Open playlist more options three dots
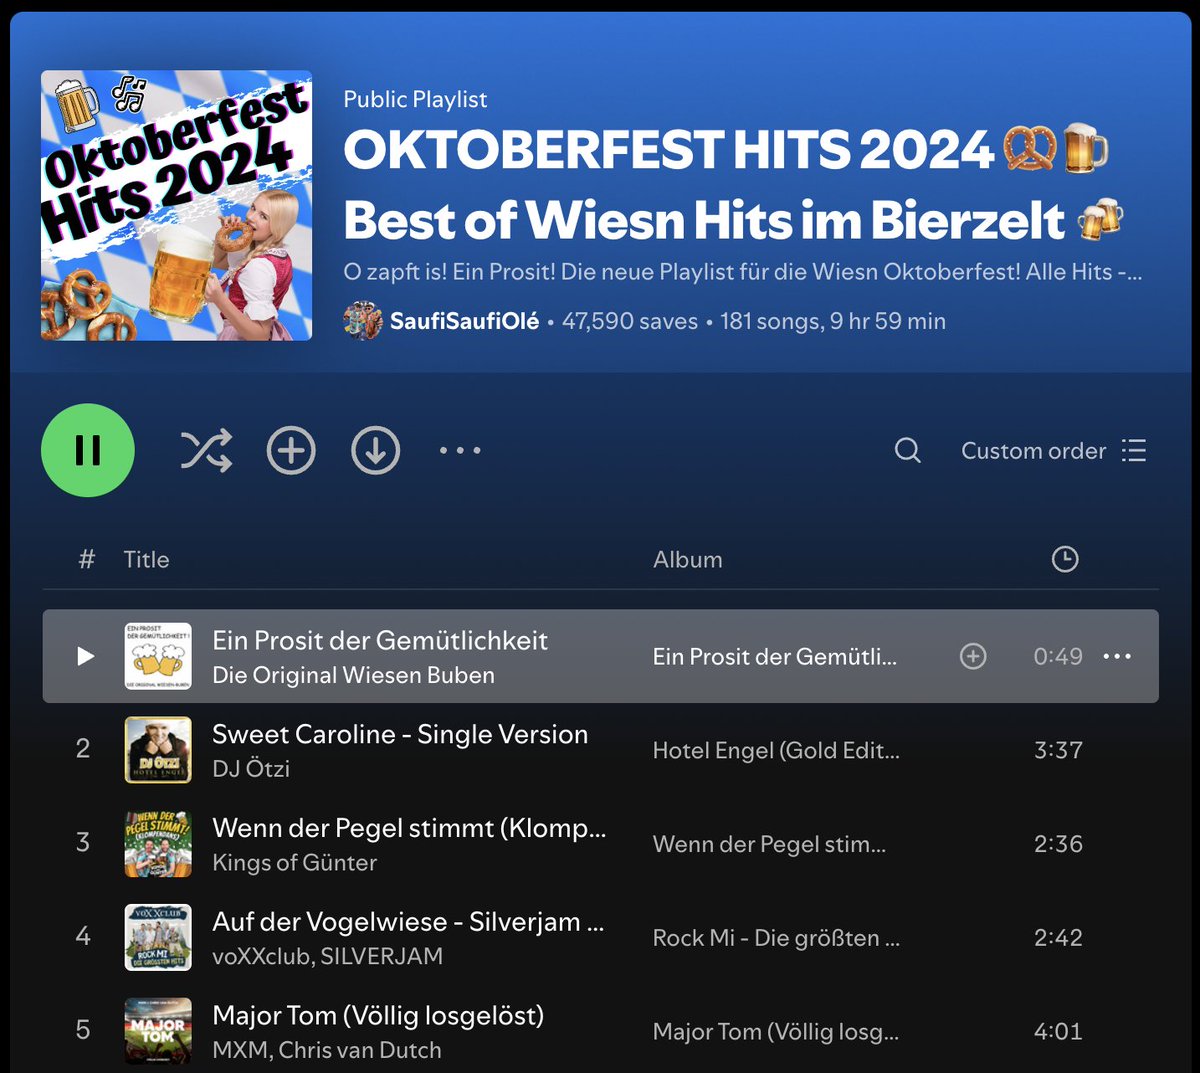 coord(460,450)
